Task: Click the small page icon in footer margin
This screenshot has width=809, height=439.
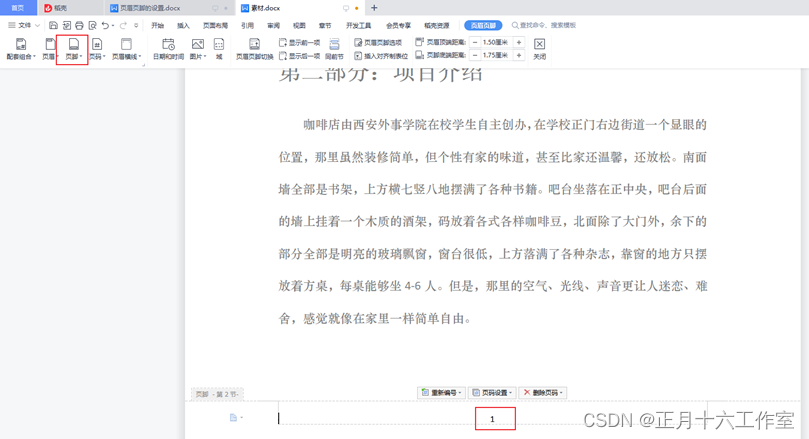Action: [234, 418]
